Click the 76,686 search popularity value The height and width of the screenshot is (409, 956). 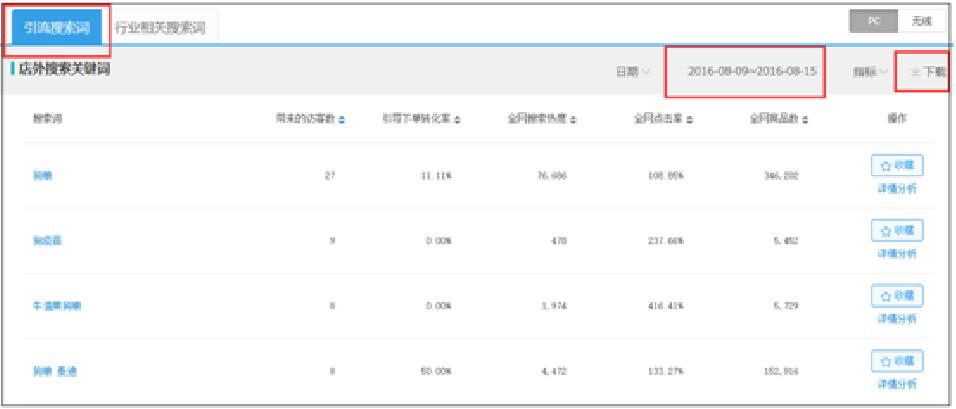[552, 176]
